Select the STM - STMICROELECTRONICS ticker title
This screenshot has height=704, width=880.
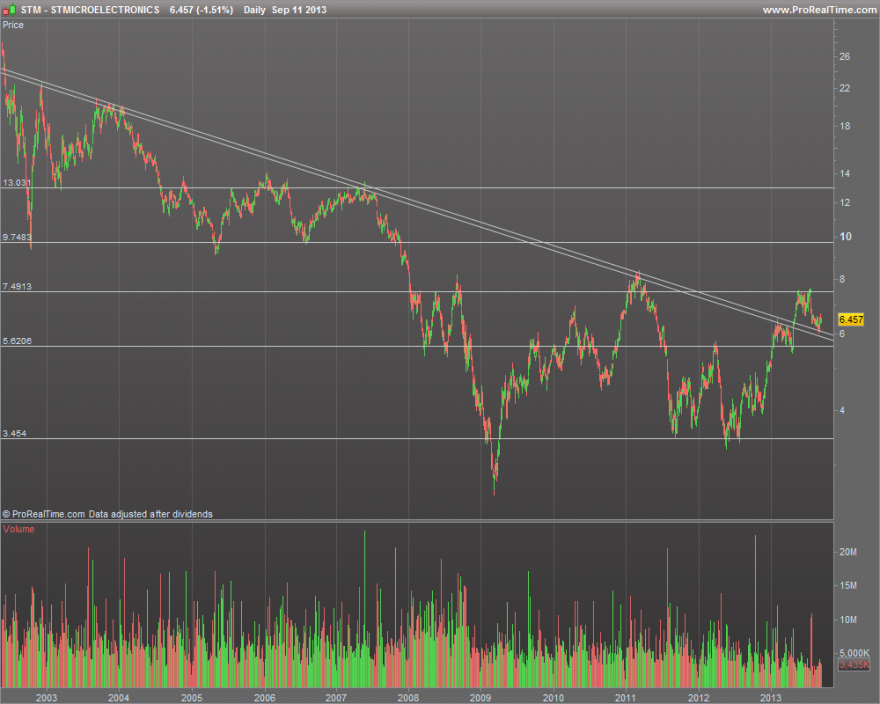coord(90,10)
